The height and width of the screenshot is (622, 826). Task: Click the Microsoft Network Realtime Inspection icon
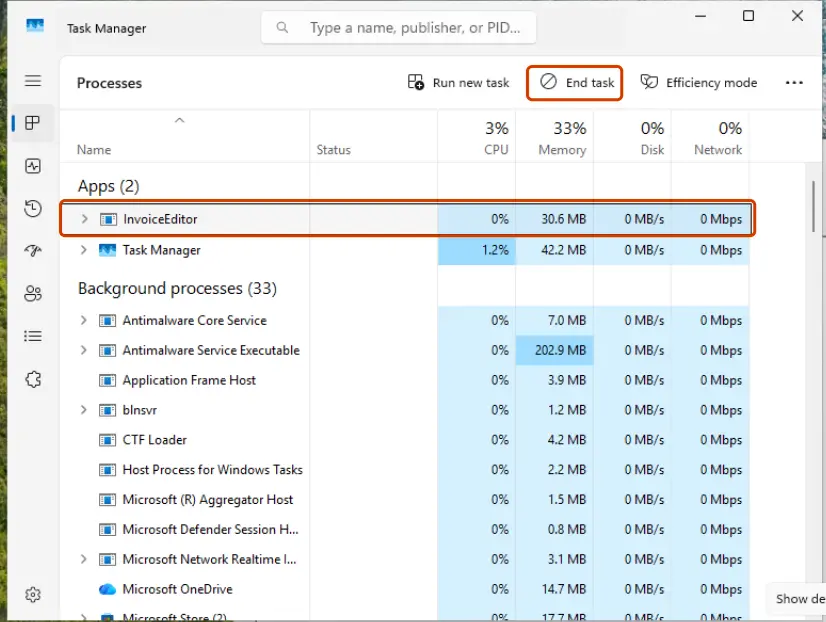pos(107,559)
